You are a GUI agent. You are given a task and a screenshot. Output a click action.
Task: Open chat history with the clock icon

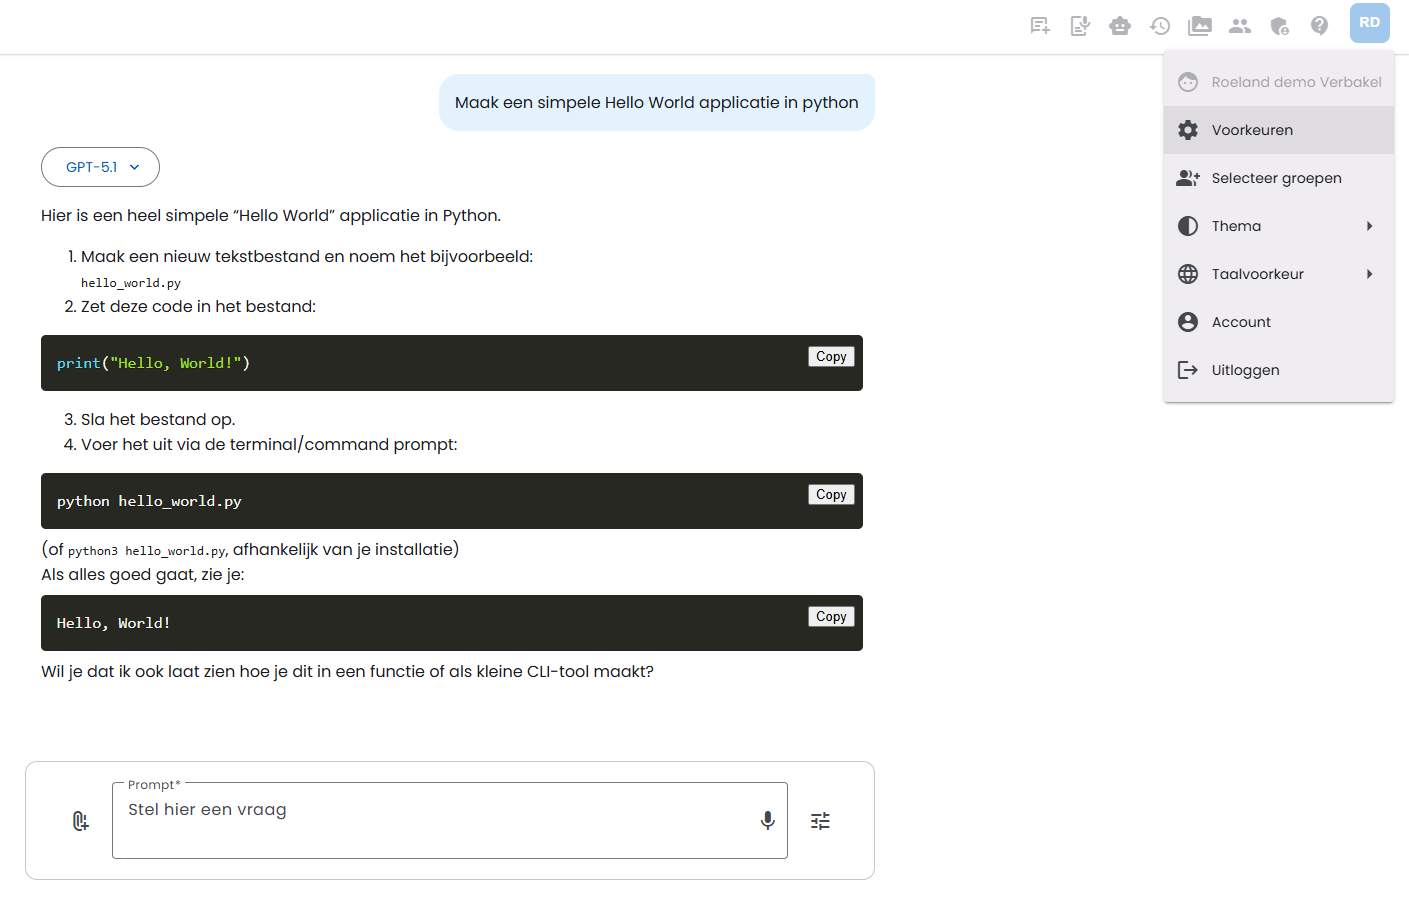click(x=1160, y=26)
